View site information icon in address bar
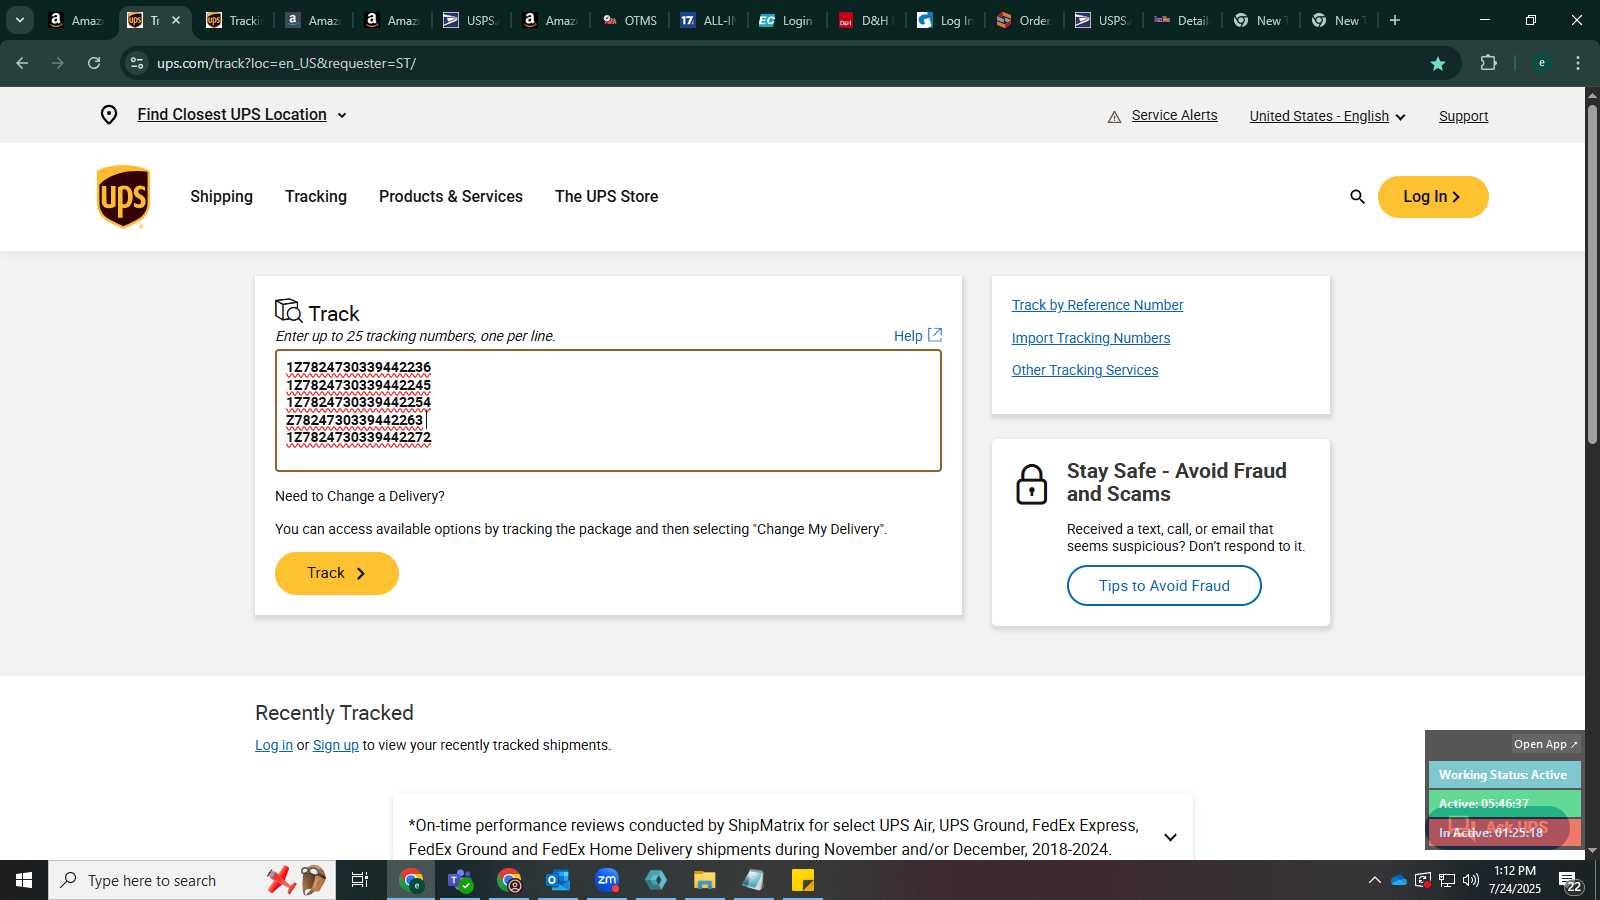1600x900 pixels. point(137,63)
